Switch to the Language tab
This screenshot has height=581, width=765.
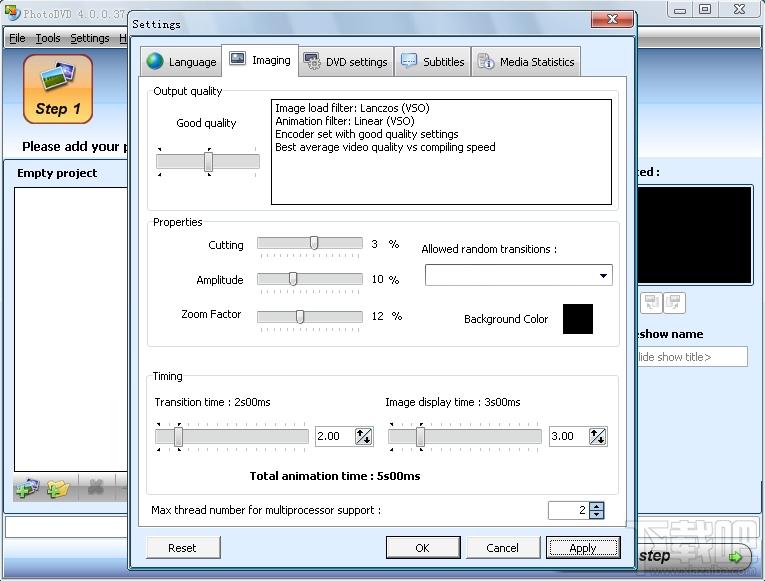[x=181, y=61]
